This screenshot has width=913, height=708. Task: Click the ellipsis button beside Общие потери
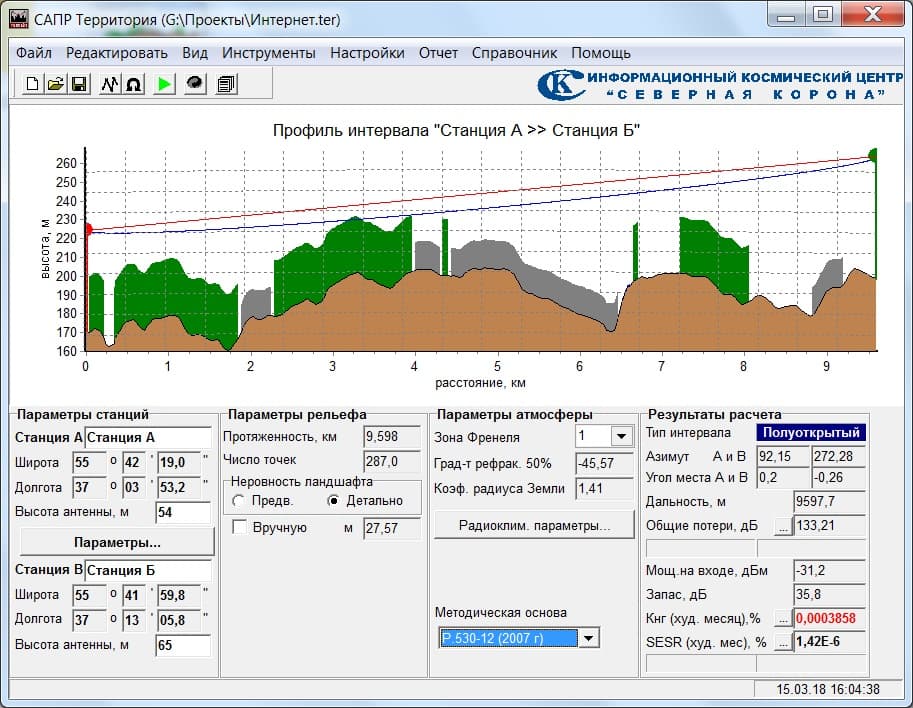(782, 525)
